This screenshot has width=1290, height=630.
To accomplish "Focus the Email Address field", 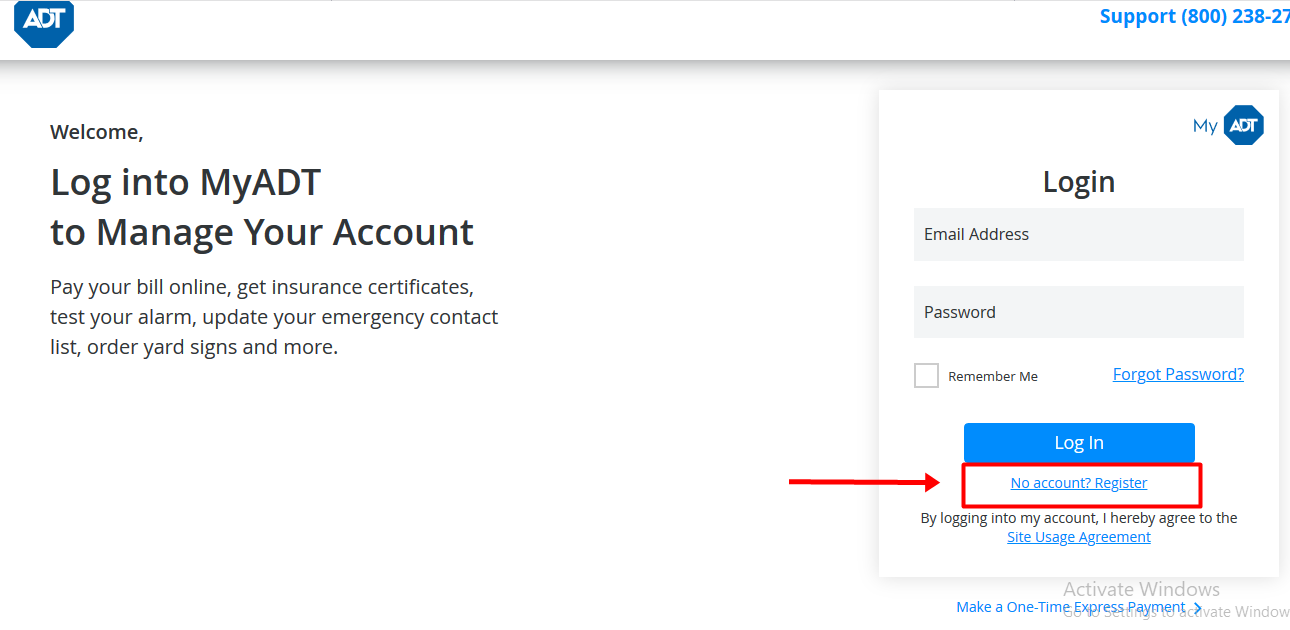I will tap(1078, 234).
